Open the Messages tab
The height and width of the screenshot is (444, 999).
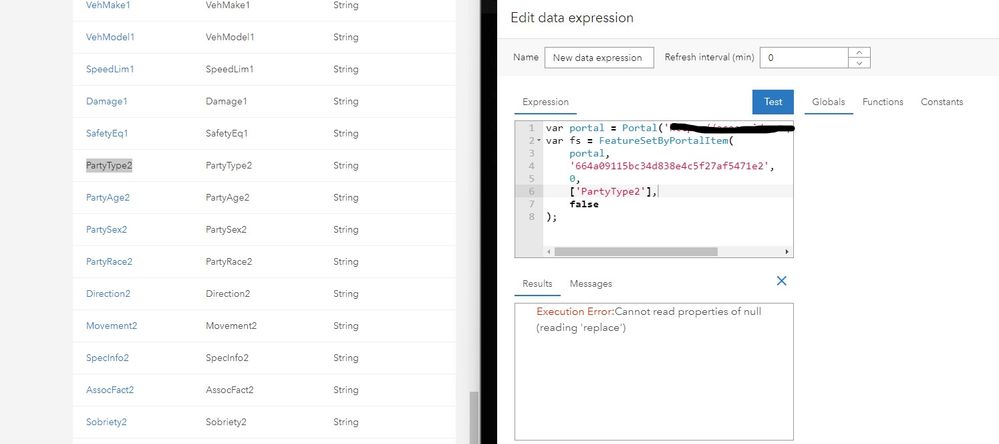coord(590,284)
